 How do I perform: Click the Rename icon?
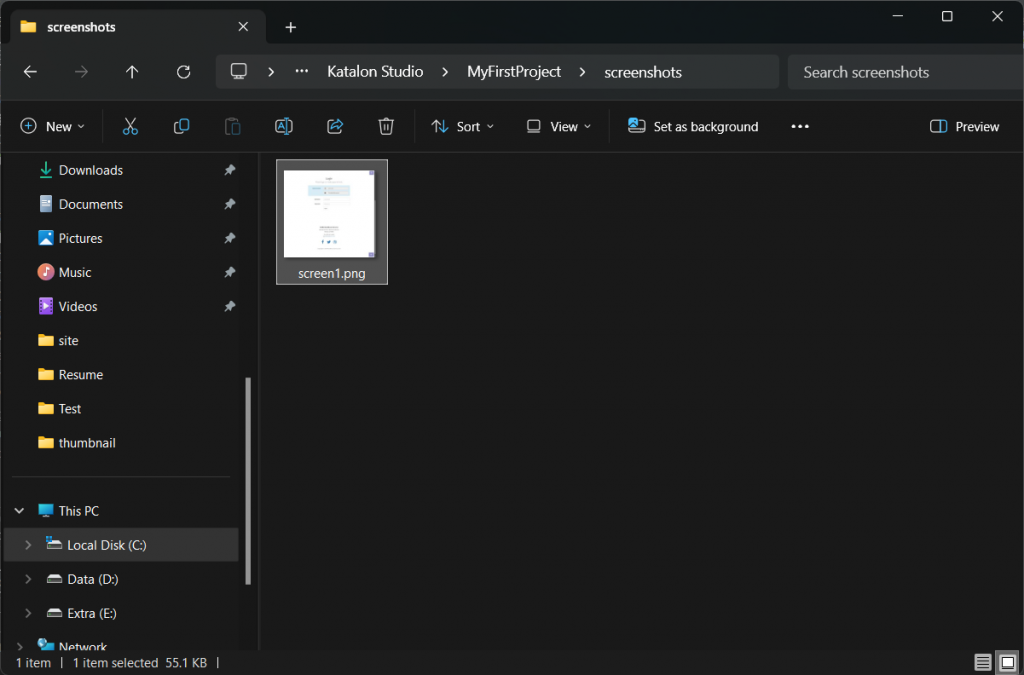coord(283,126)
